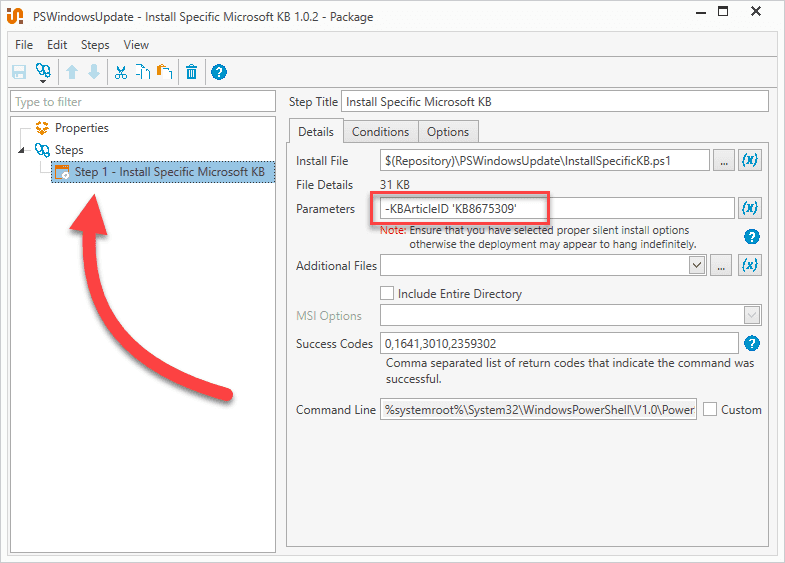Open the Additional Files dropdown arrow
The image size is (785, 563).
click(x=697, y=265)
